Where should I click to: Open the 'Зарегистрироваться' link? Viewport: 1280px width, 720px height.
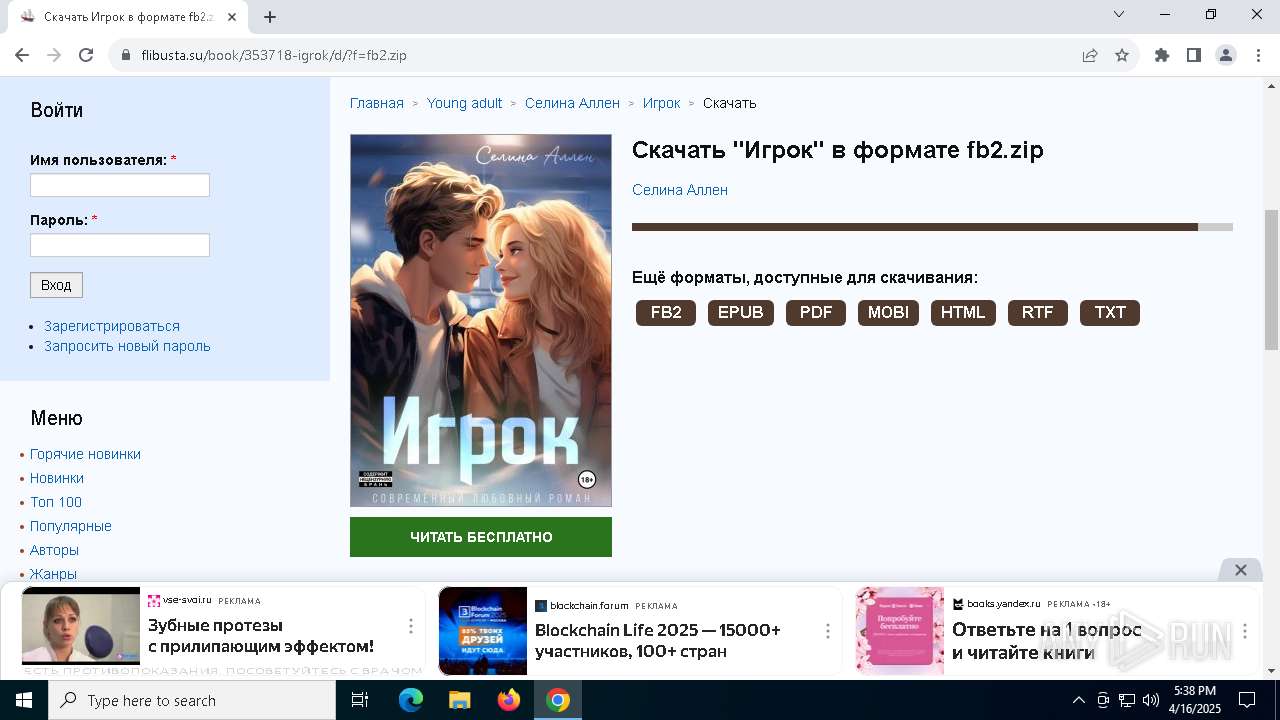(112, 326)
